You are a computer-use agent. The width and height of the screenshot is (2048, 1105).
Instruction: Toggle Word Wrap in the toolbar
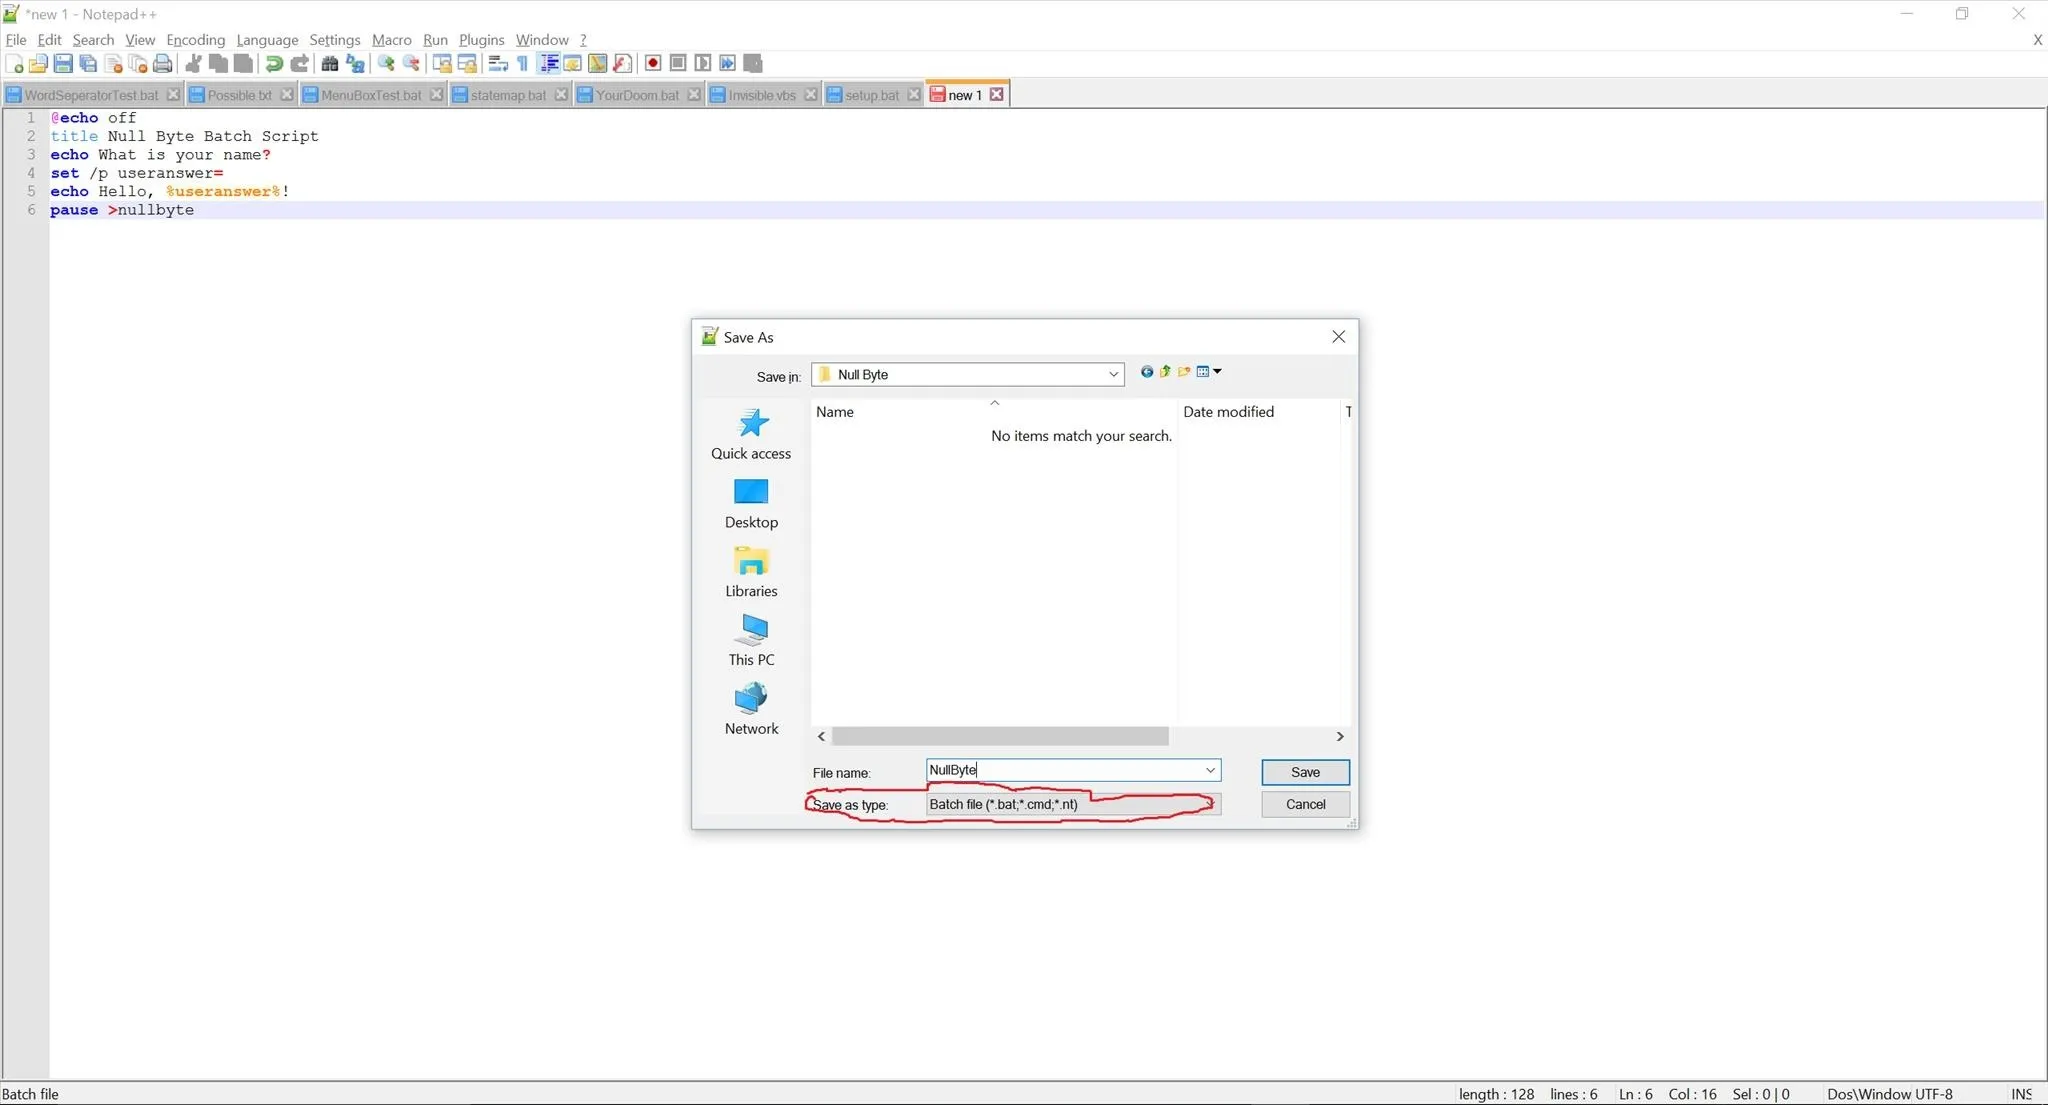click(x=498, y=64)
